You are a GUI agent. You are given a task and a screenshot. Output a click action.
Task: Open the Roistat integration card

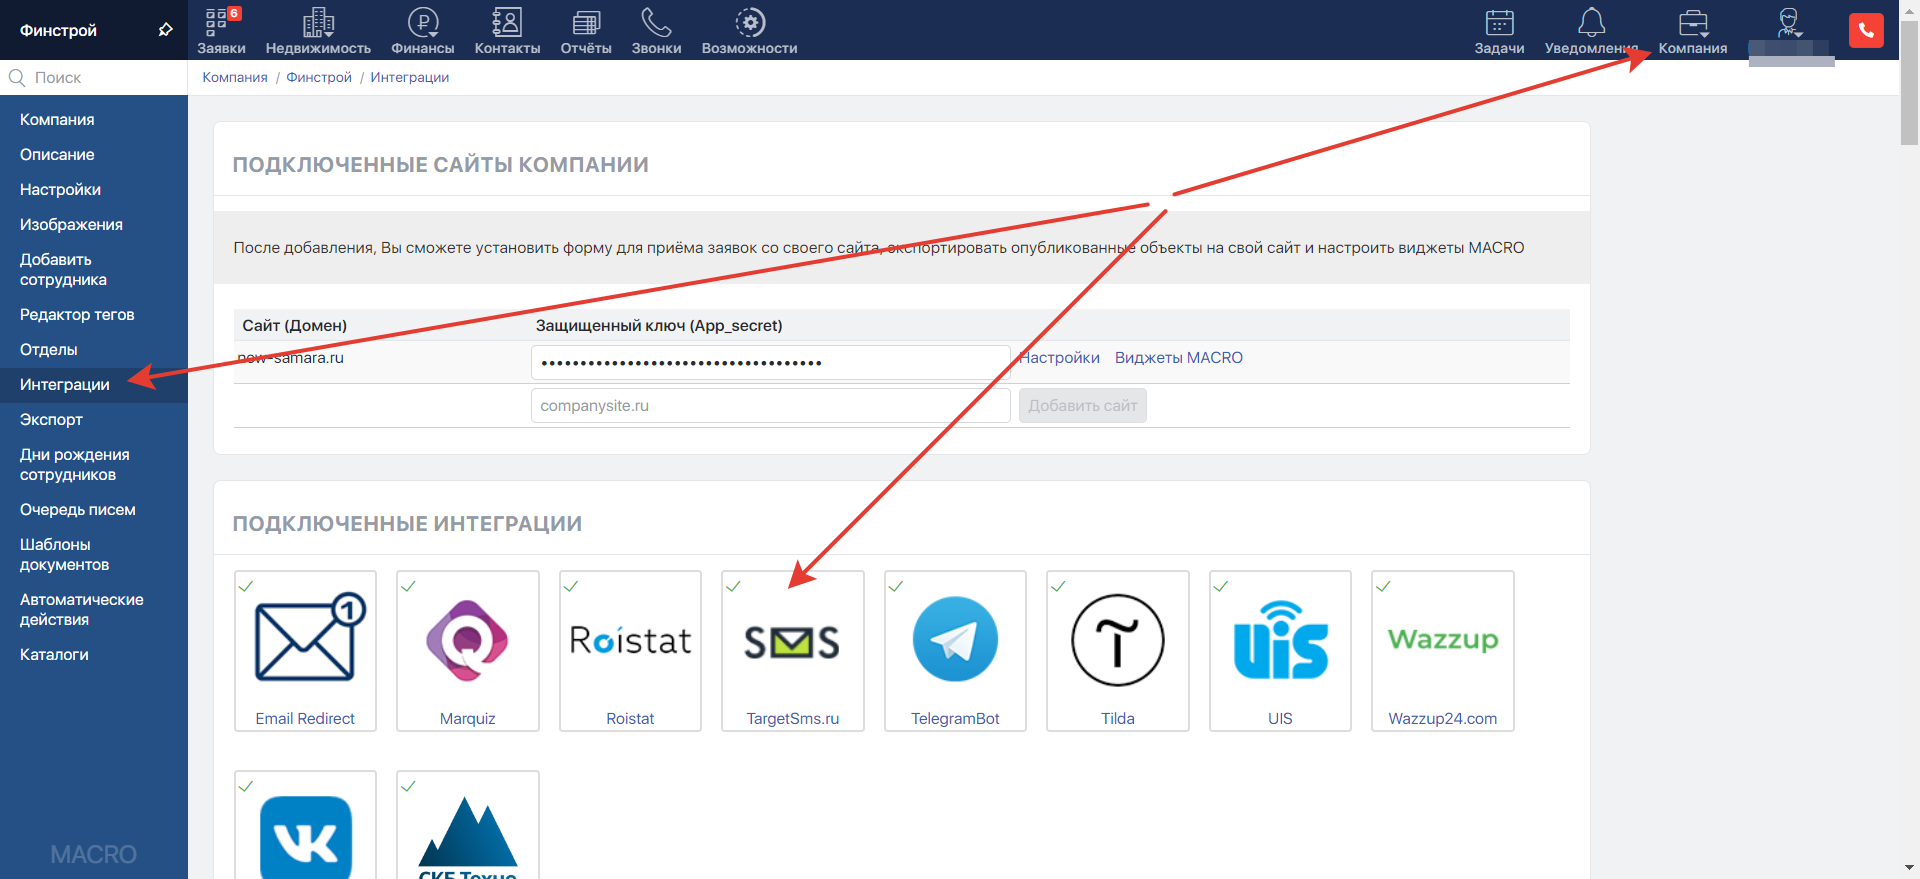(630, 651)
